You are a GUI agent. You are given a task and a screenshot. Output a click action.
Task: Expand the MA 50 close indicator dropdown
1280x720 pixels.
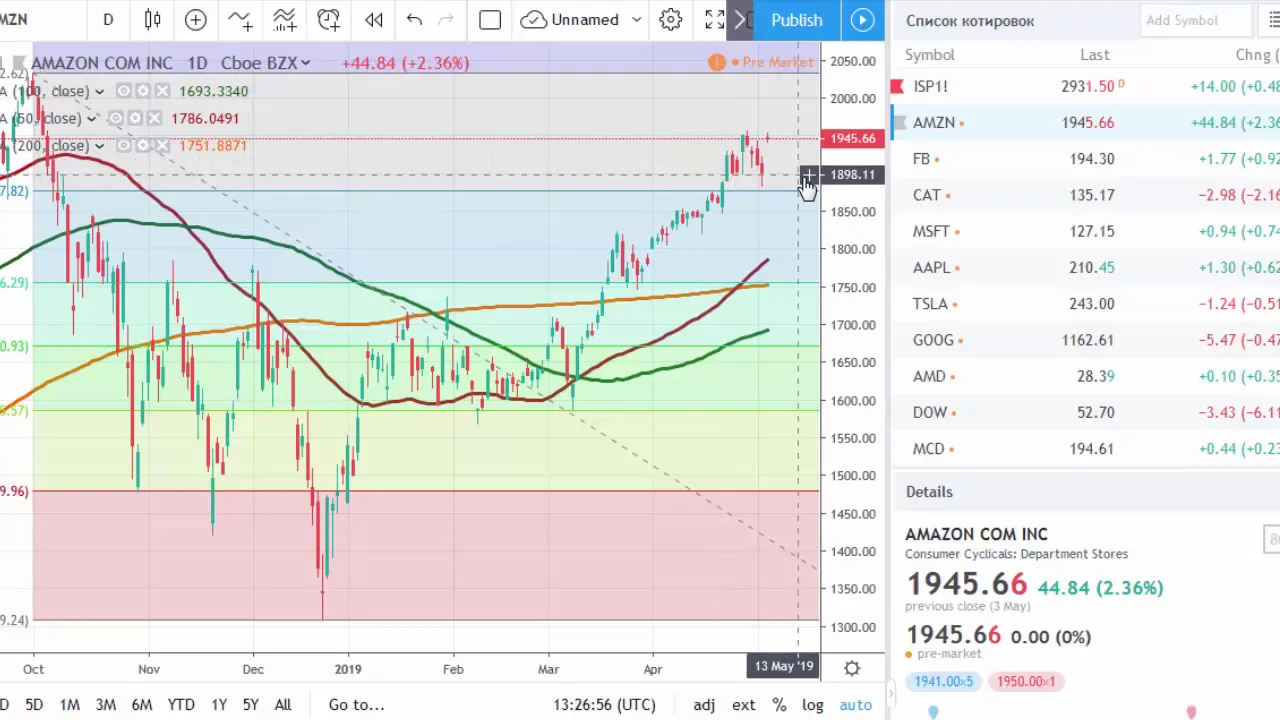91,119
